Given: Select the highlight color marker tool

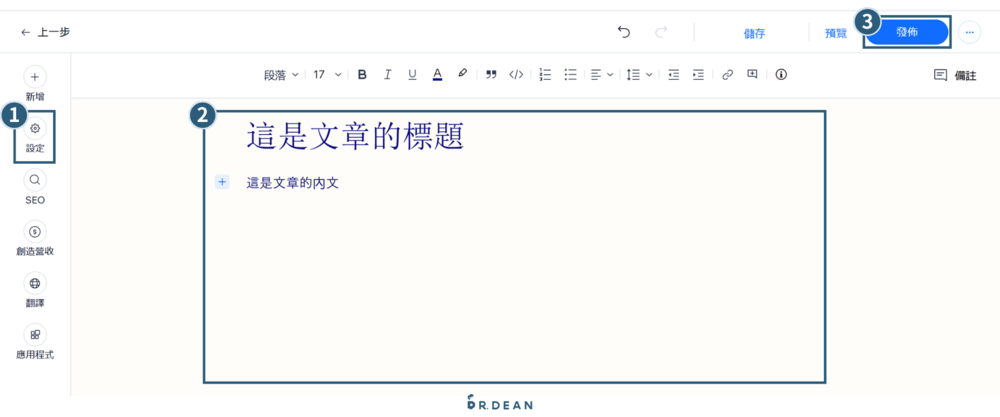Looking at the screenshot, I should pos(463,74).
